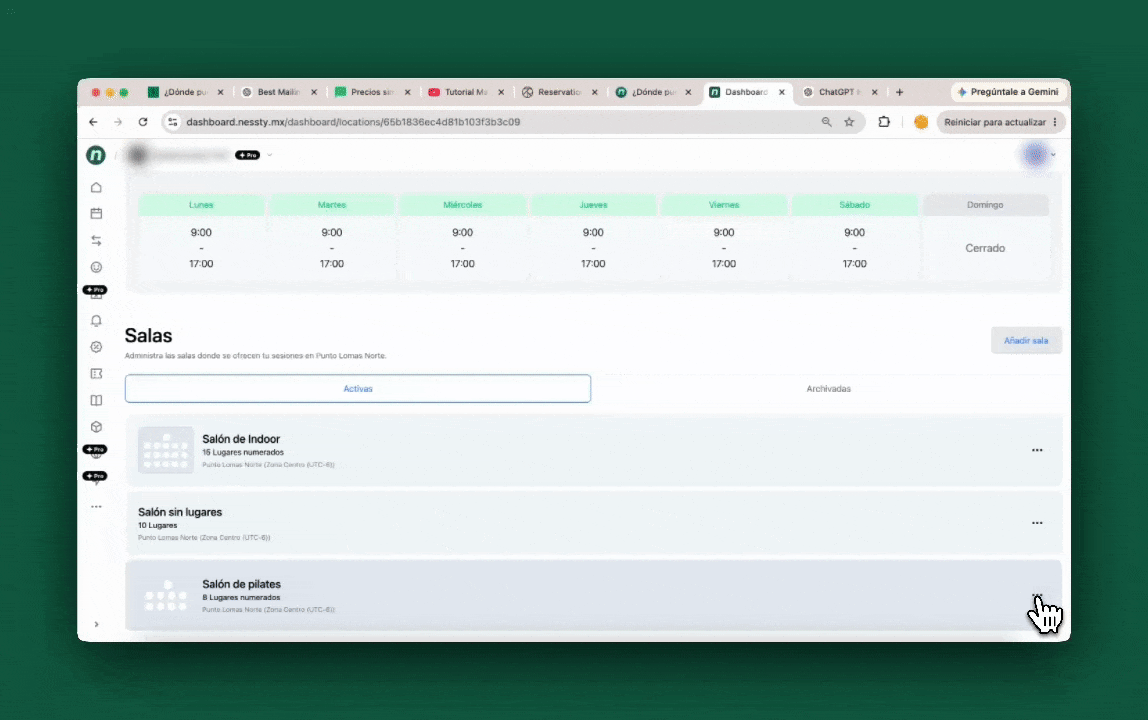Open the swap arrows icon in the sidebar
1148x720 pixels.
pos(96,240)
